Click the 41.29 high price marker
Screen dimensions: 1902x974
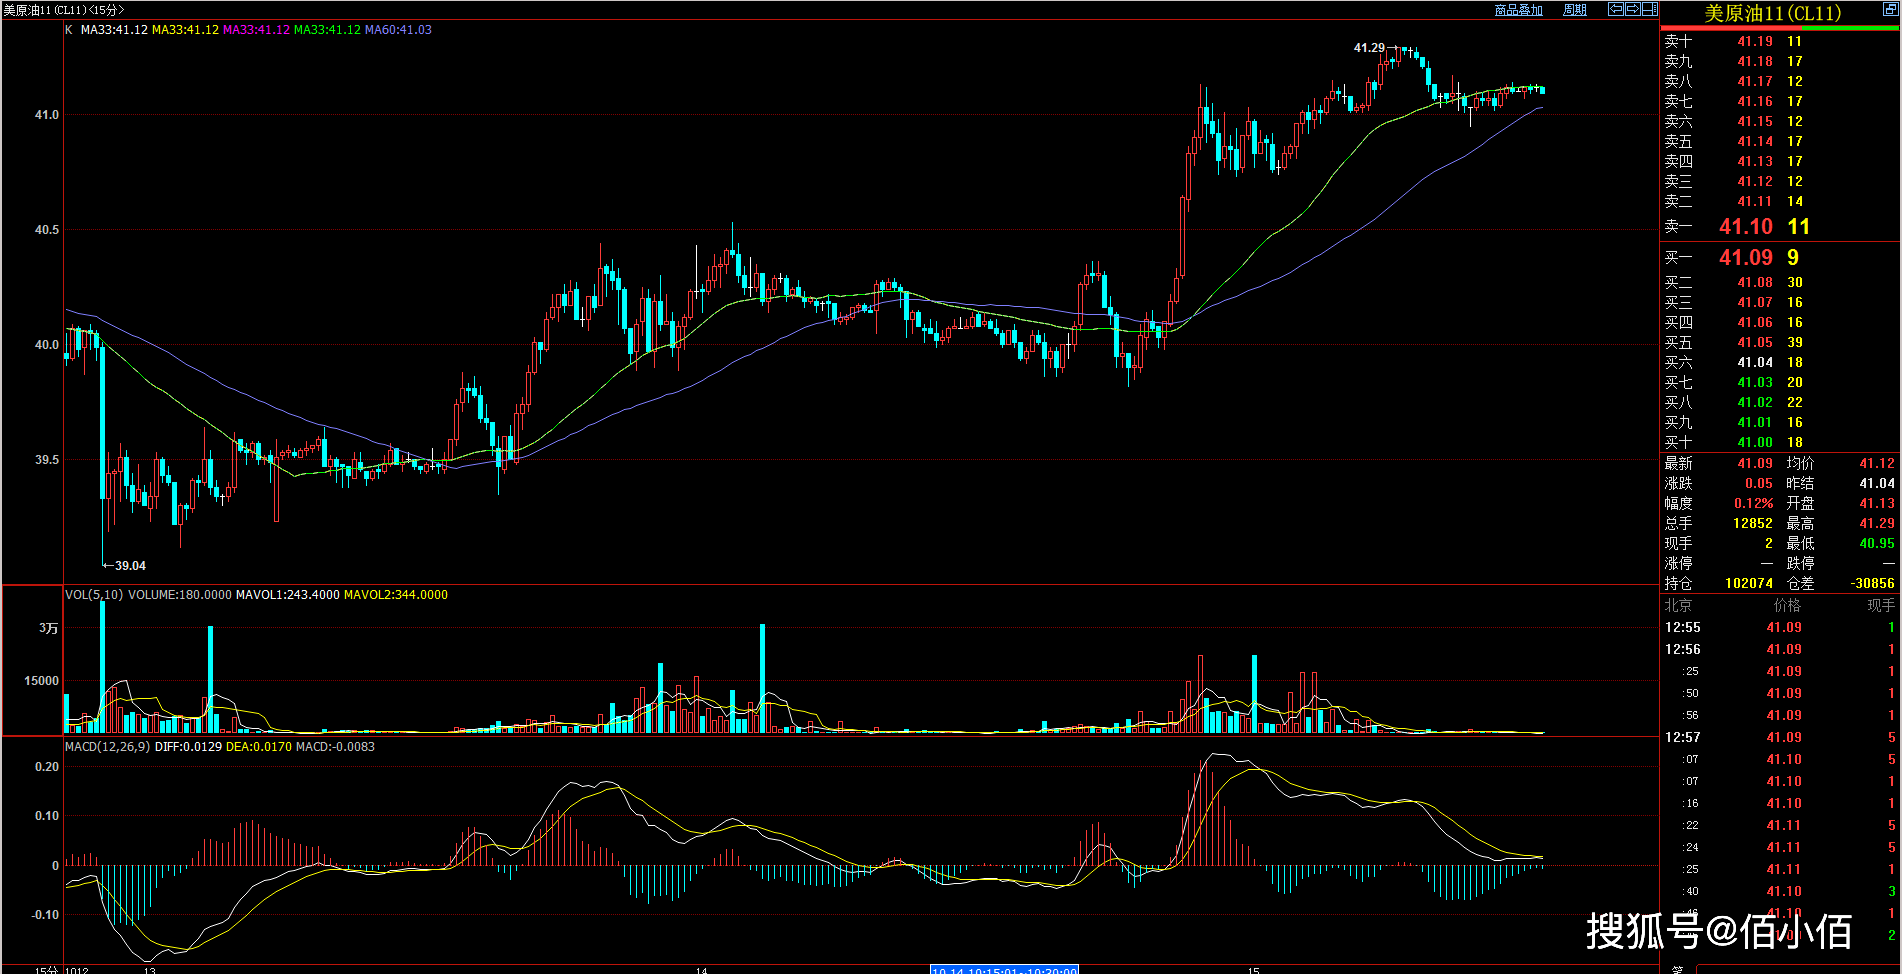(1369, 48)
